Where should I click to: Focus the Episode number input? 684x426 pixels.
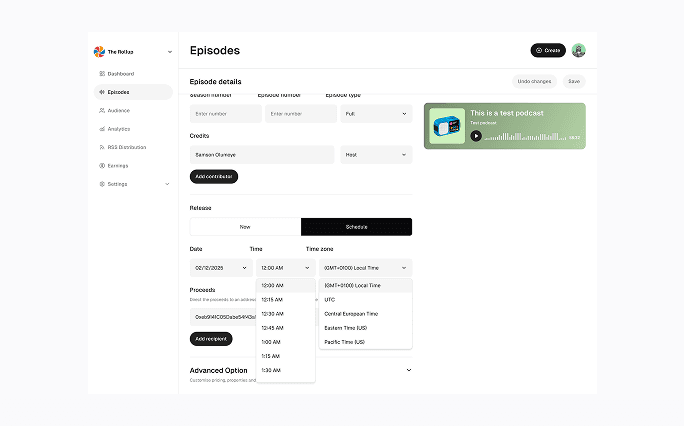point(301,114)
